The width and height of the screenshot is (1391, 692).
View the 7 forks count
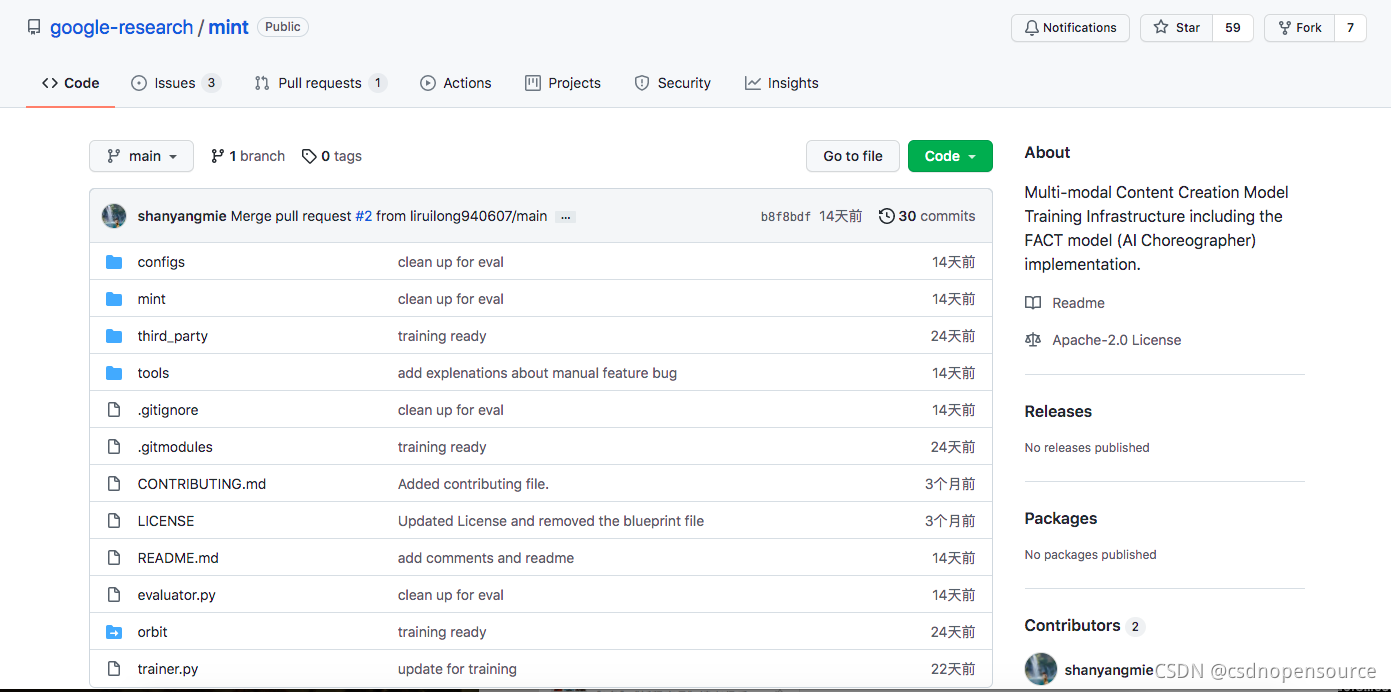(x=1350, y=28)
